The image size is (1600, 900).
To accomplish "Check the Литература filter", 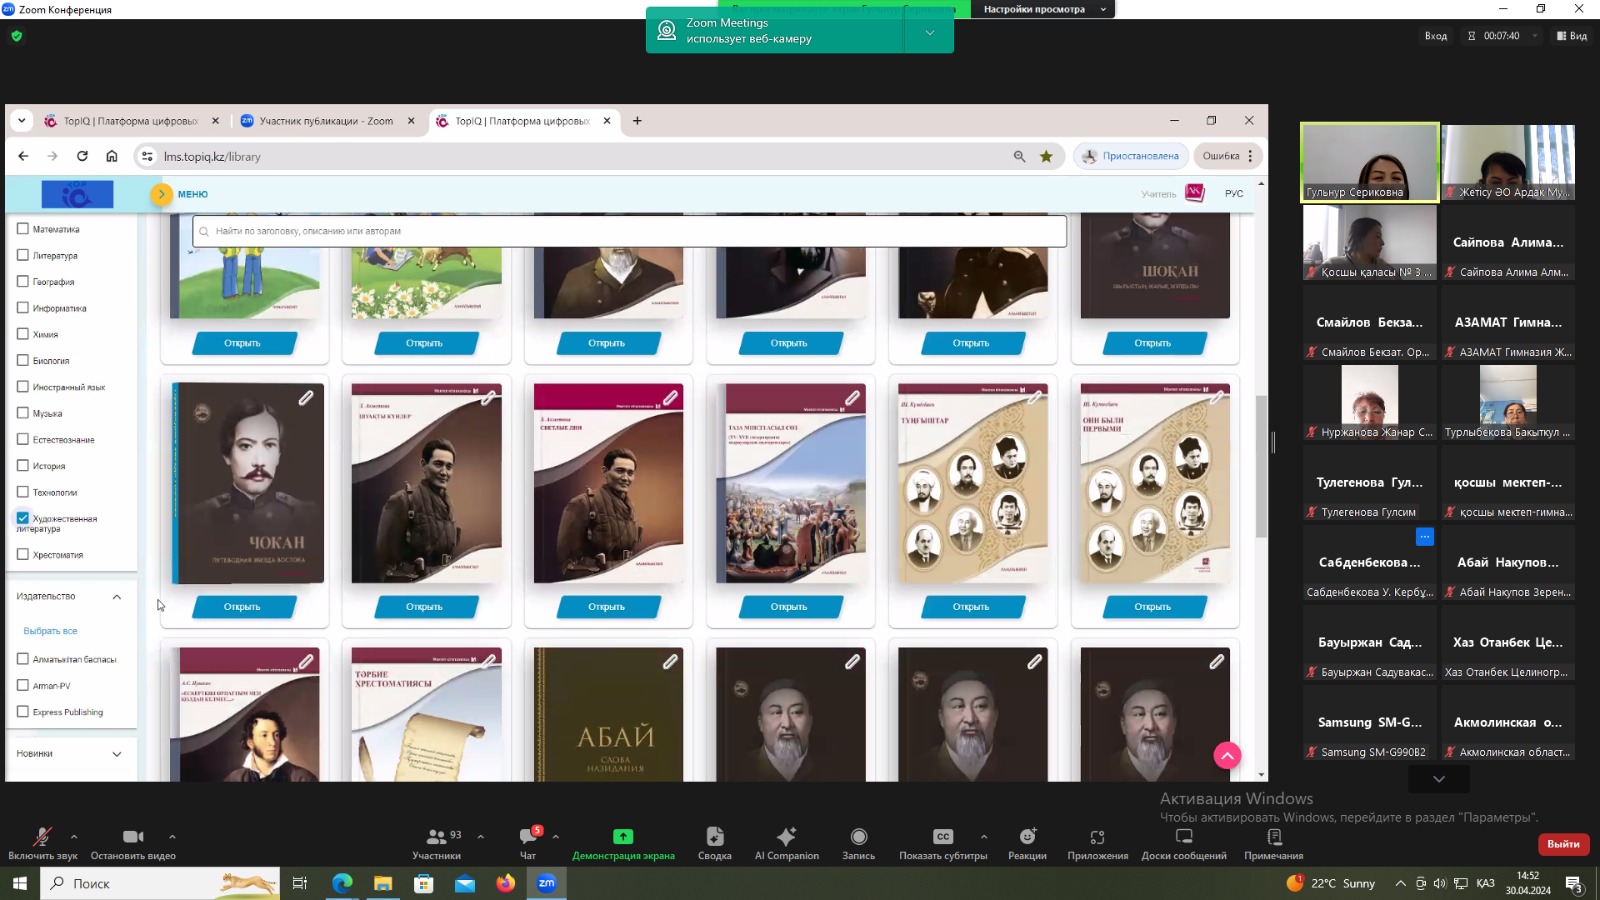I will [22, 255].
